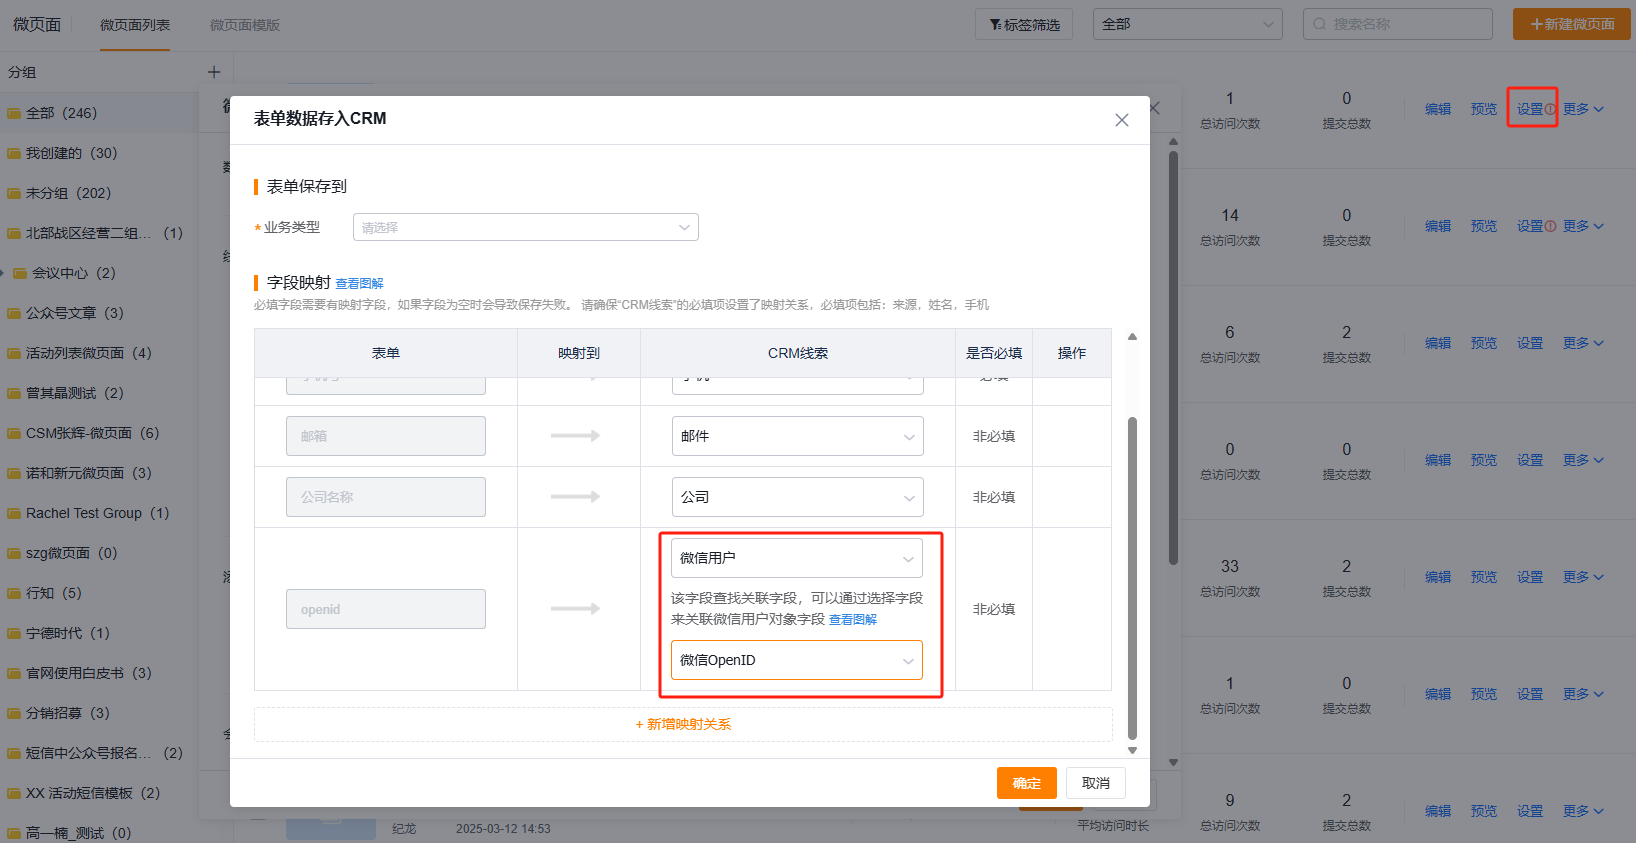Image resolution: width=1636 pixels, height=843 pixels.
Task: Click the 搜索名称 search box
Action: (x=1398, y=24)
